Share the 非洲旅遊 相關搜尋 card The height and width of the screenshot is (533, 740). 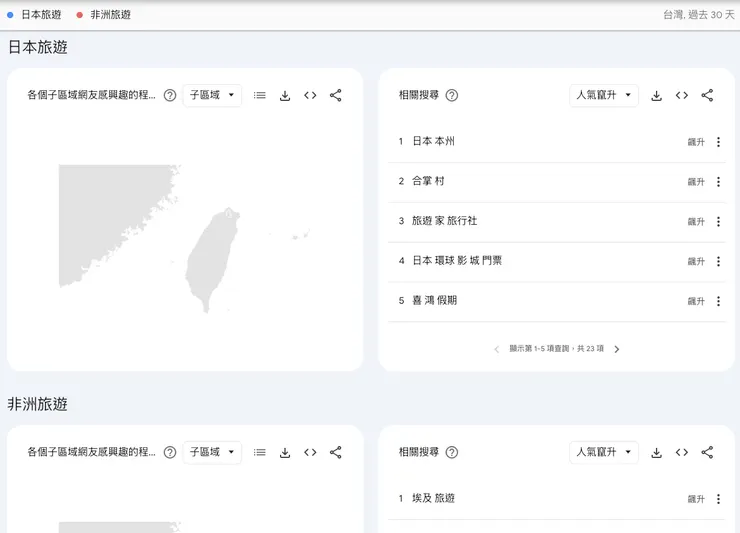(707, 452)
